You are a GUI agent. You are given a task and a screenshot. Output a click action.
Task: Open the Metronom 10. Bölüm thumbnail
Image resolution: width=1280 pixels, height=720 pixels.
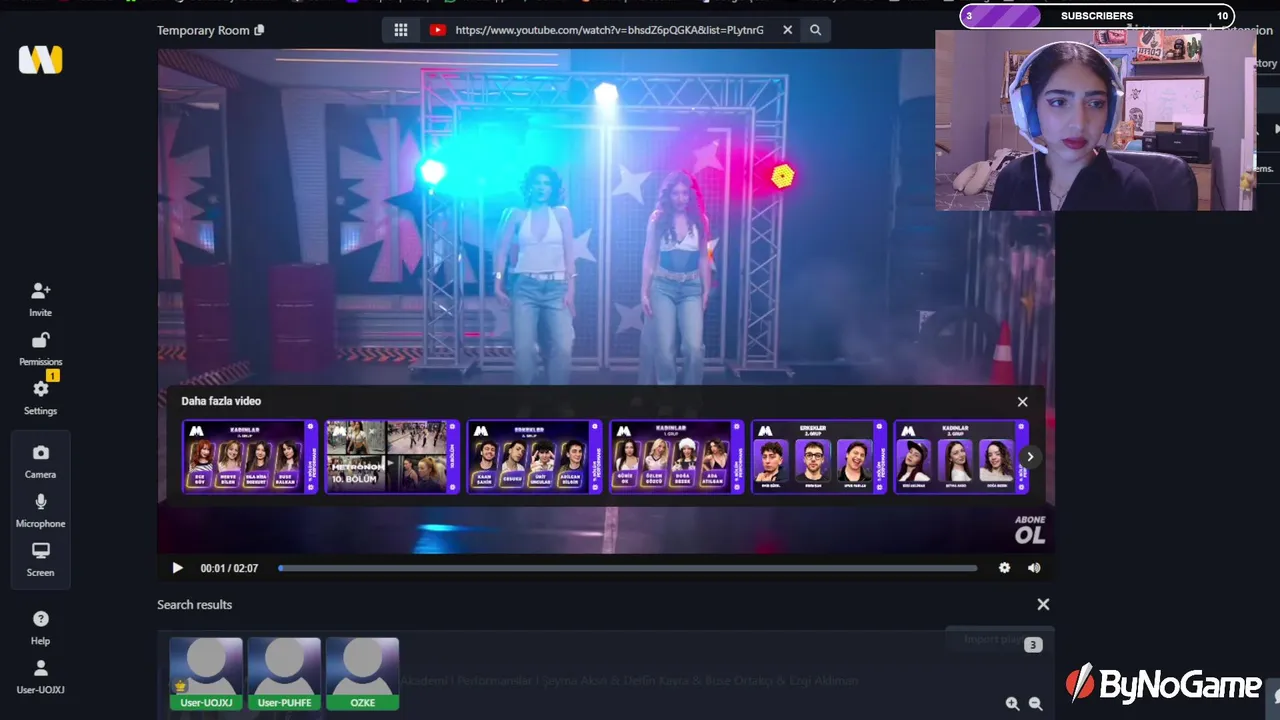[392, 457]
